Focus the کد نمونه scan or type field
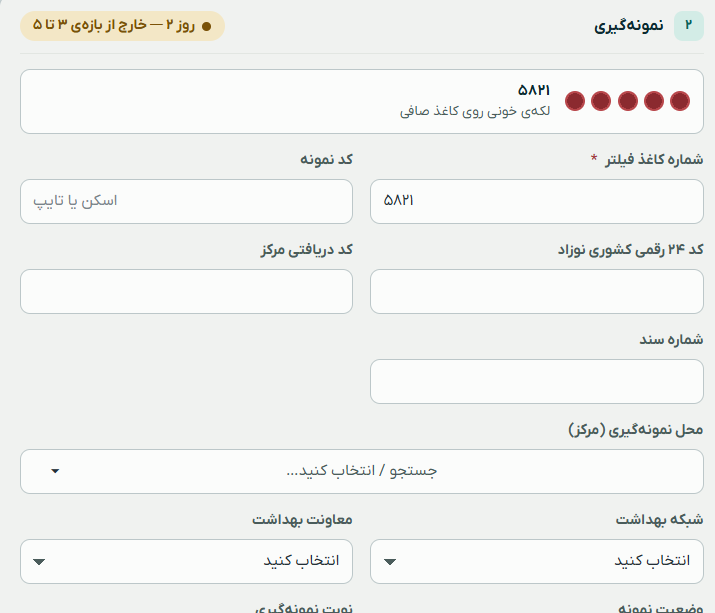The width and height of the screenshot is (715, 613). tap(187, 201)
